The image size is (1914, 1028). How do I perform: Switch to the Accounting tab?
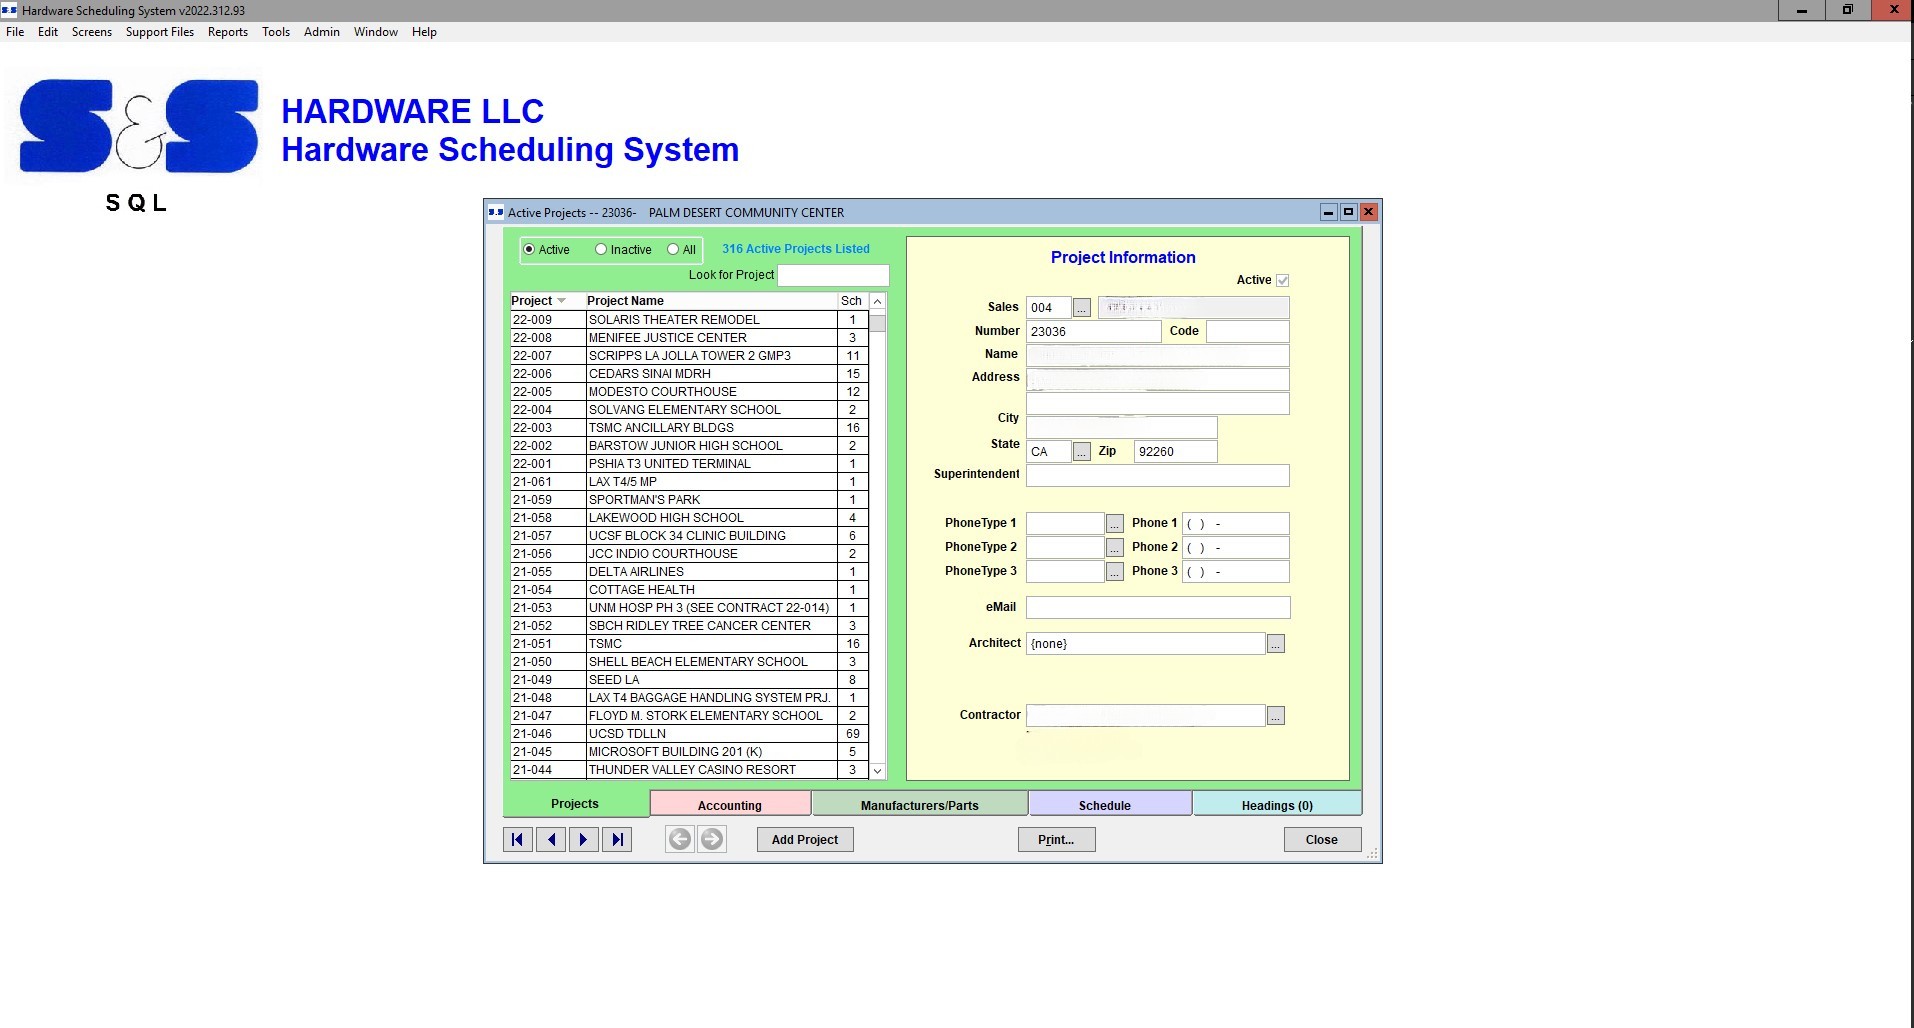point(729,805)
